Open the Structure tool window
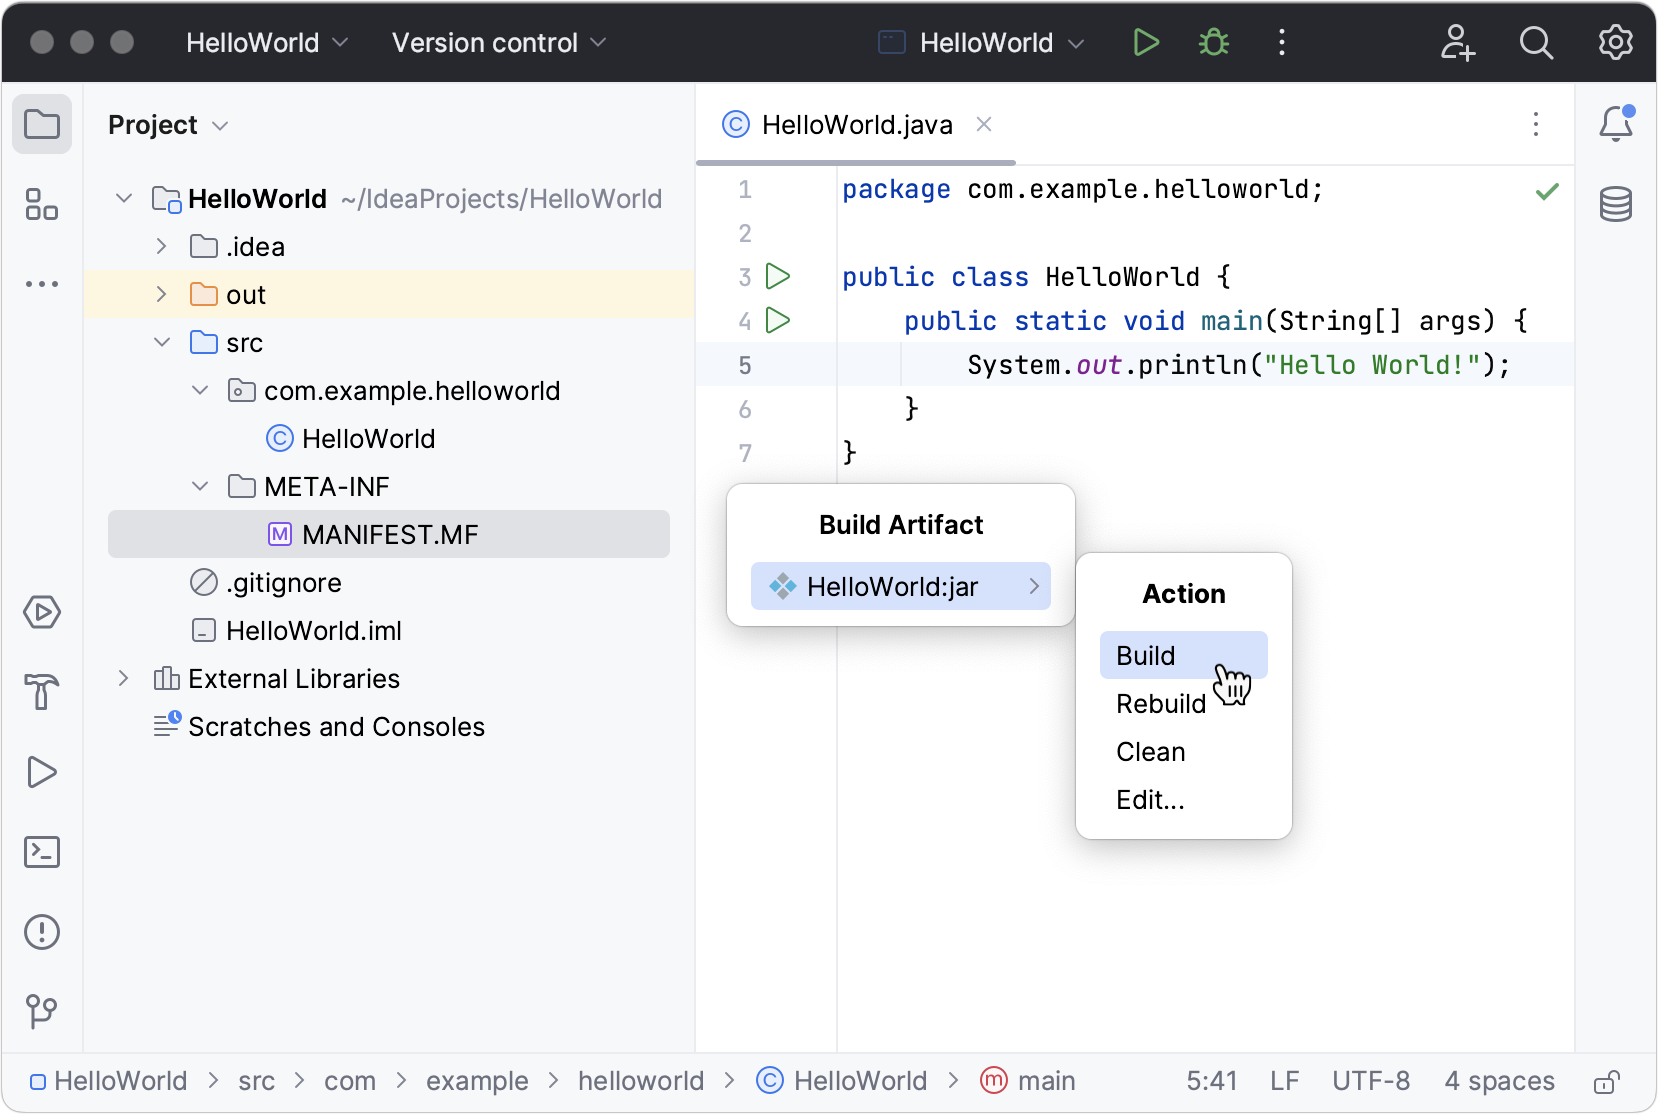Screen dimensions: 1658x1114 pos(42,204)
